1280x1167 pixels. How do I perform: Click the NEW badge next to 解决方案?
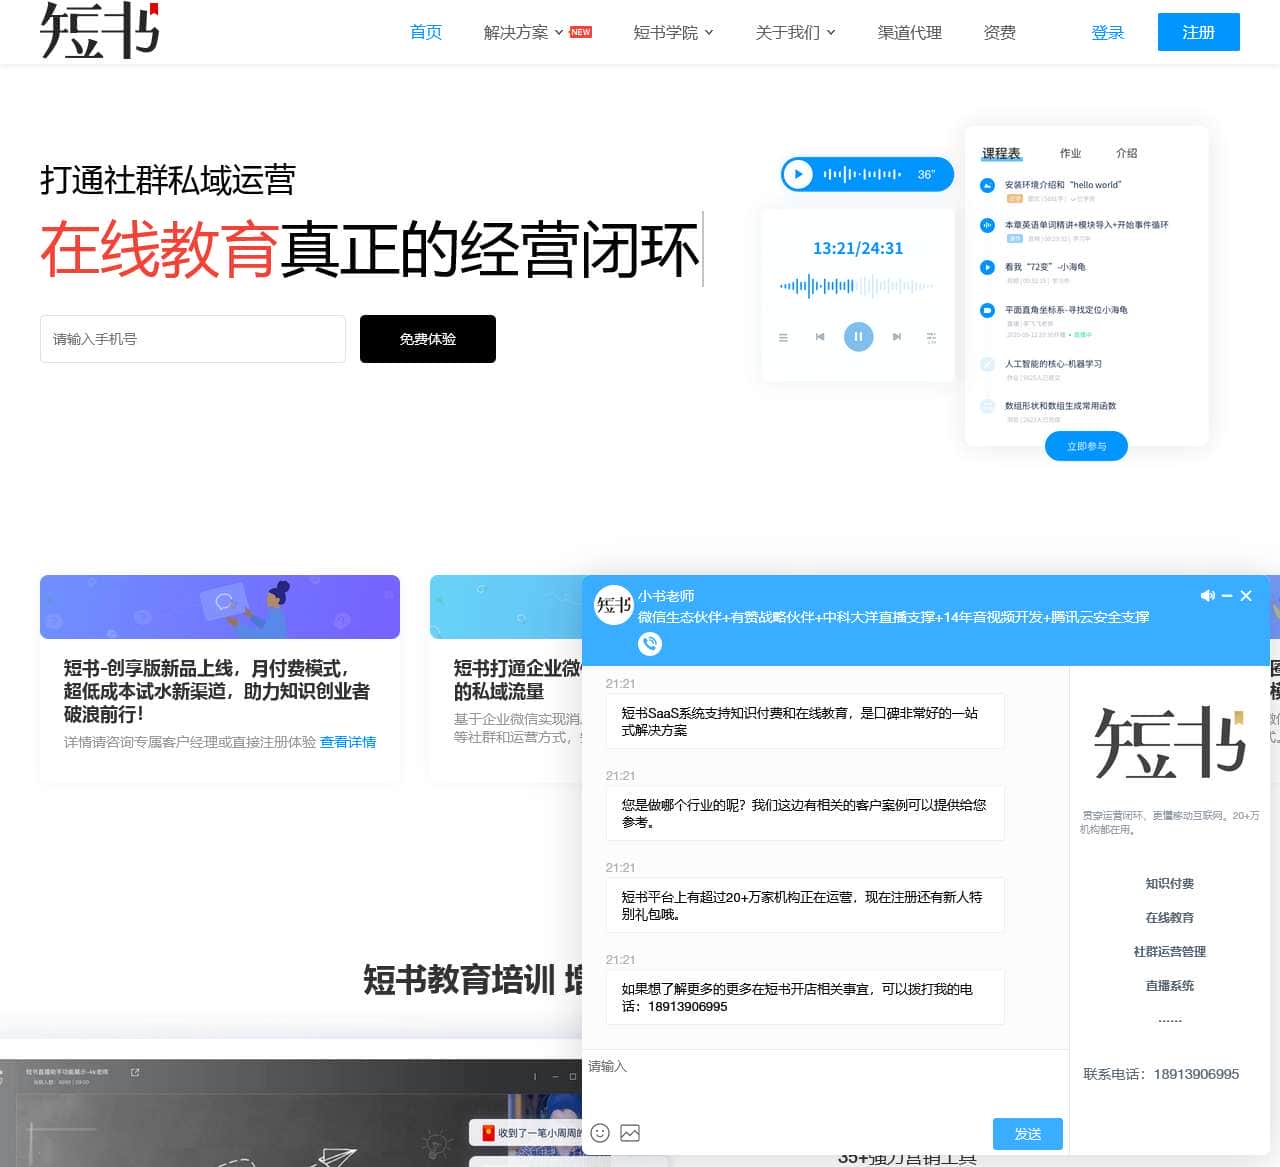click(581, 32)
